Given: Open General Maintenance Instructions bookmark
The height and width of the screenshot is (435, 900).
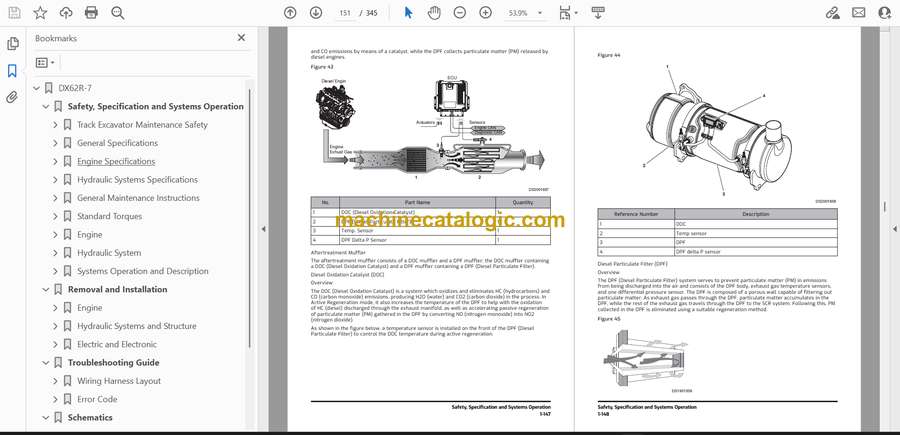Looking at the screenshot, I should tap(138, 198).
